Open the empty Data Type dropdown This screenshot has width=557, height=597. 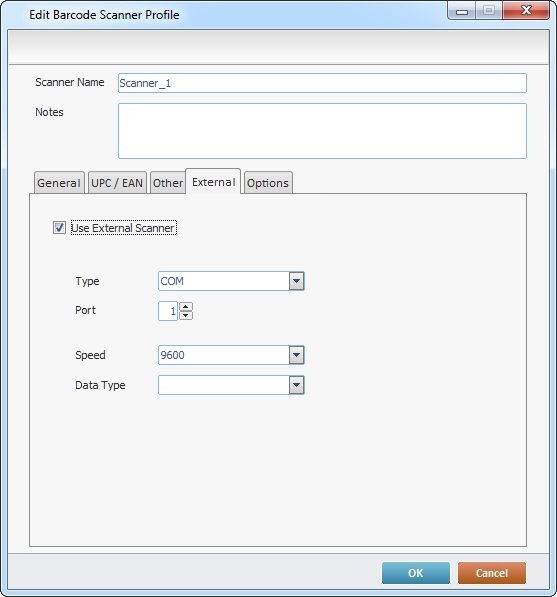(x=231, y=385)
